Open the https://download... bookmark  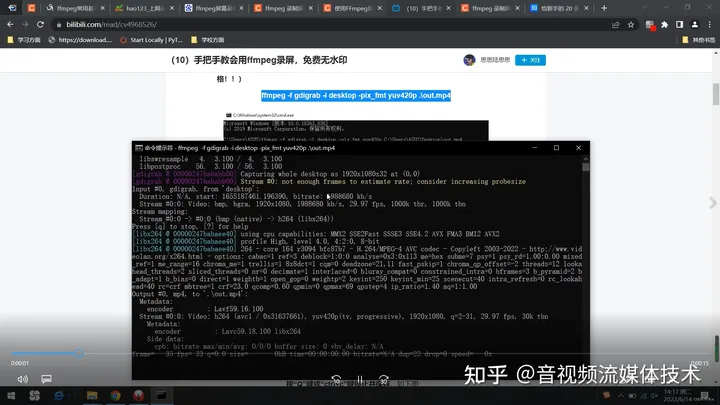click(80, 40)
